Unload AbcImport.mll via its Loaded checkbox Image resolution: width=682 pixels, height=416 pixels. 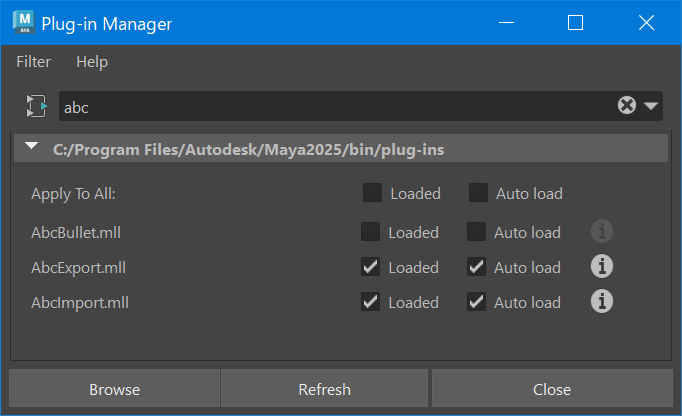tap(371, 302)
